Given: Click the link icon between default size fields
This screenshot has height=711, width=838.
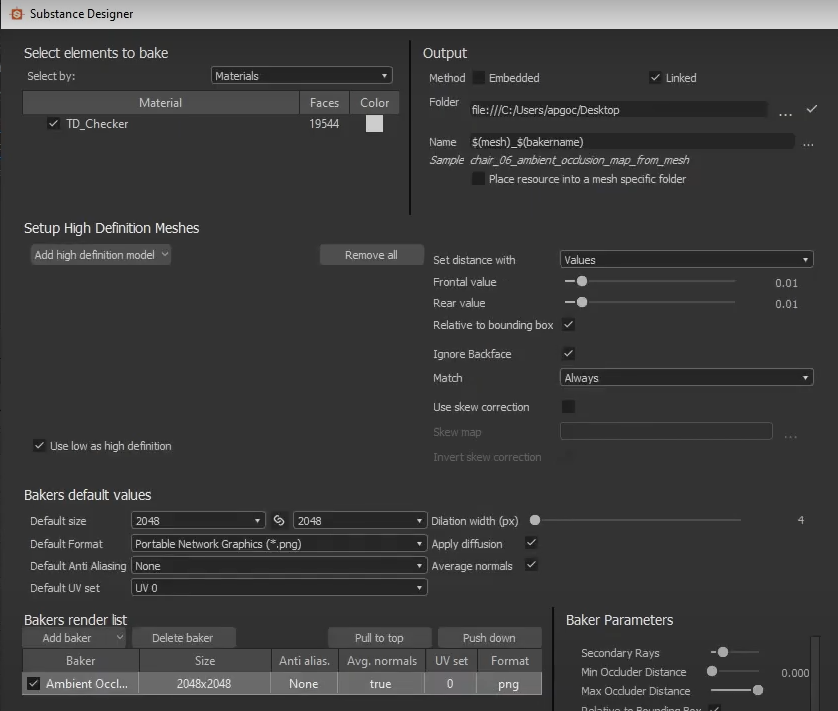Looking at the screenshot, I should coord(279,520).
